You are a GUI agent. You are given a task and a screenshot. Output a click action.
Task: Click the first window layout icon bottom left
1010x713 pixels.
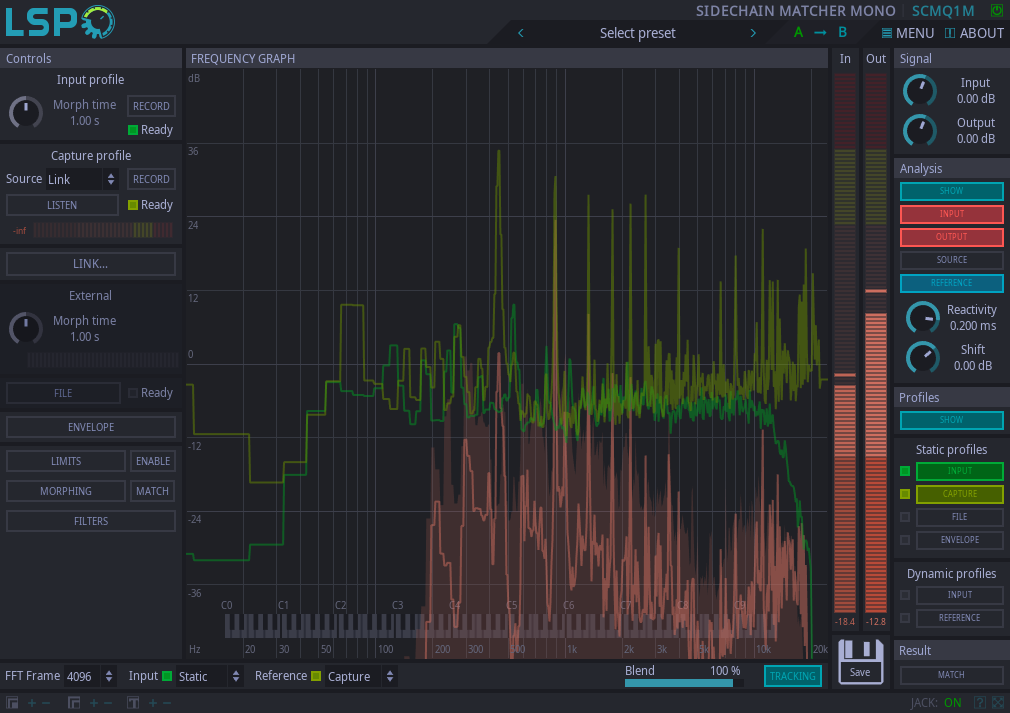[x=12, y=703]
